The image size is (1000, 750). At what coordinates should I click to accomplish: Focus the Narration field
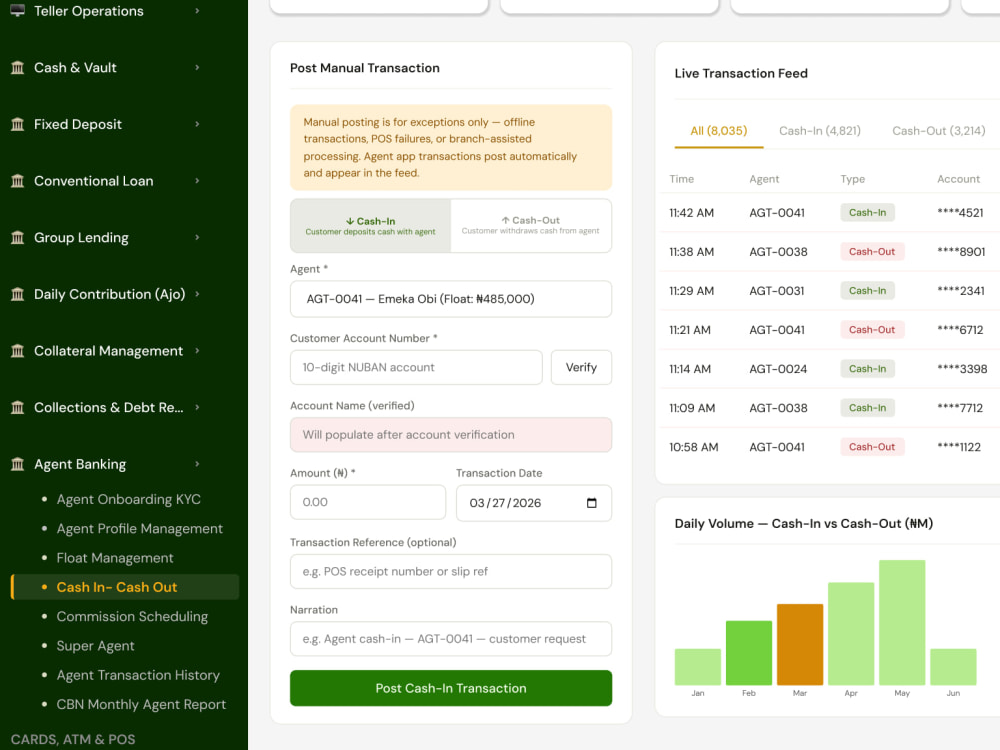click(x=451, y=639)
